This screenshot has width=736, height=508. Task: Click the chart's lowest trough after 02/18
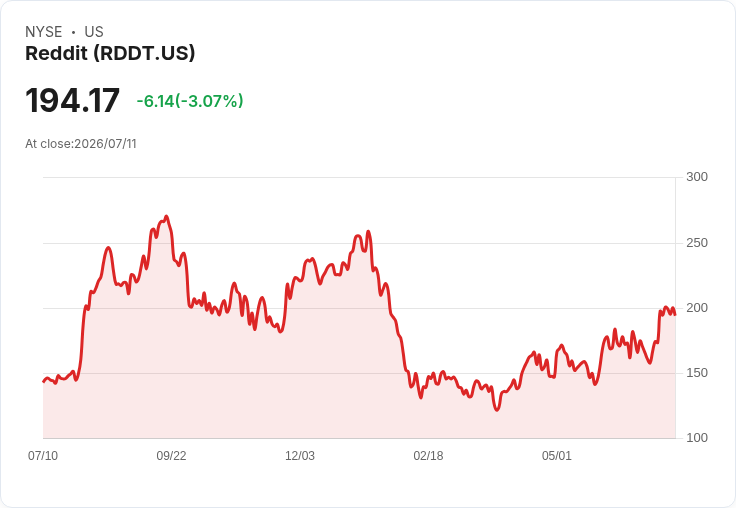click(x=497, y=410)
